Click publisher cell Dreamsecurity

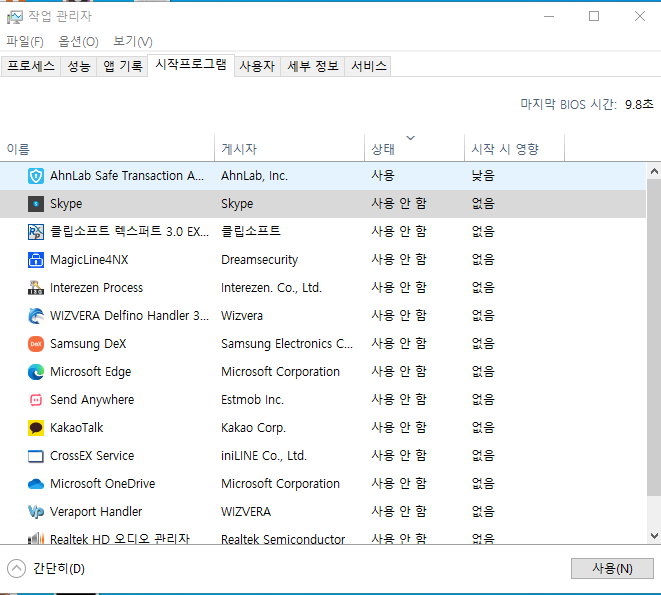pyautogui.click(x=260, y=260)
